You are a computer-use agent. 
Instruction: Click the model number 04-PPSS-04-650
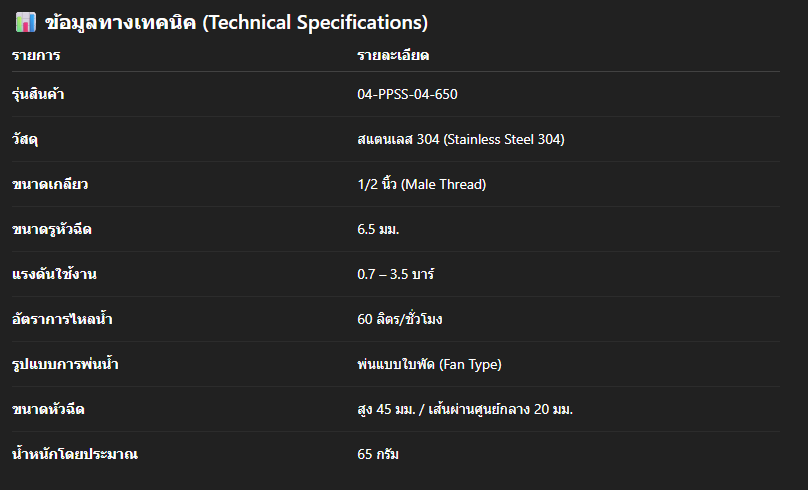407,94
